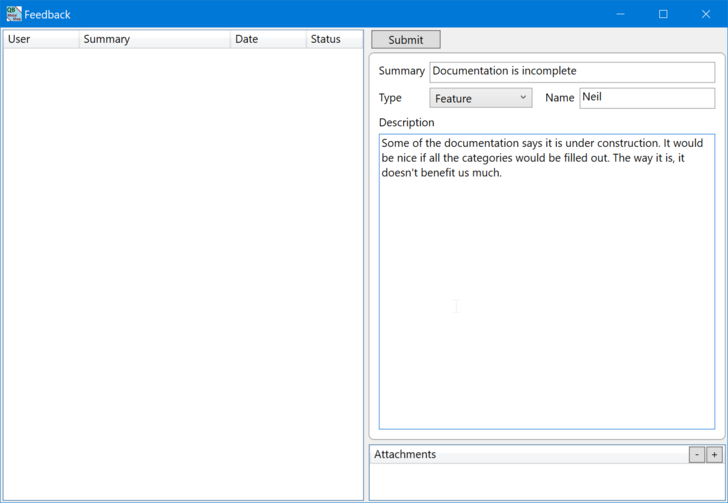
Task: Close the Feedback window
Action: pos(705,14)
